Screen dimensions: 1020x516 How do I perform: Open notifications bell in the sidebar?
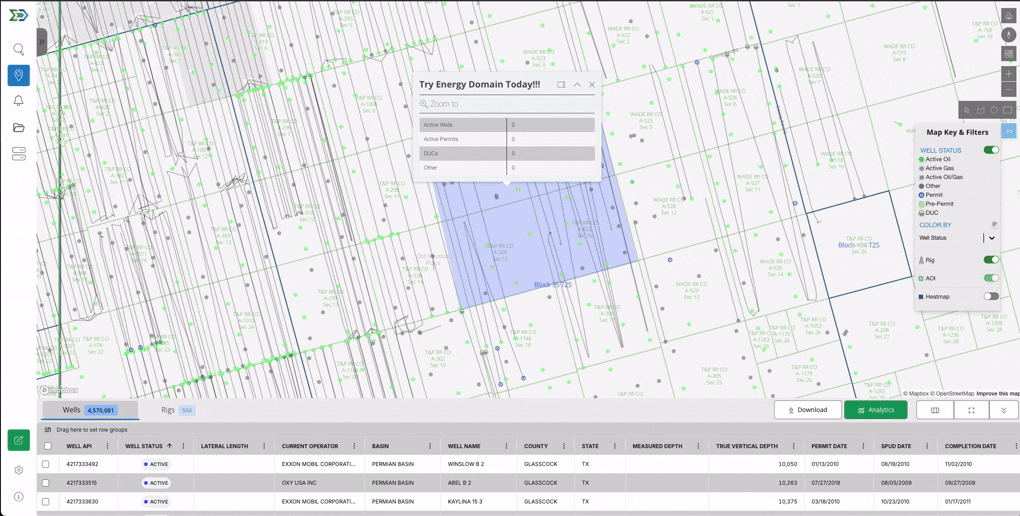click(18, 101)
